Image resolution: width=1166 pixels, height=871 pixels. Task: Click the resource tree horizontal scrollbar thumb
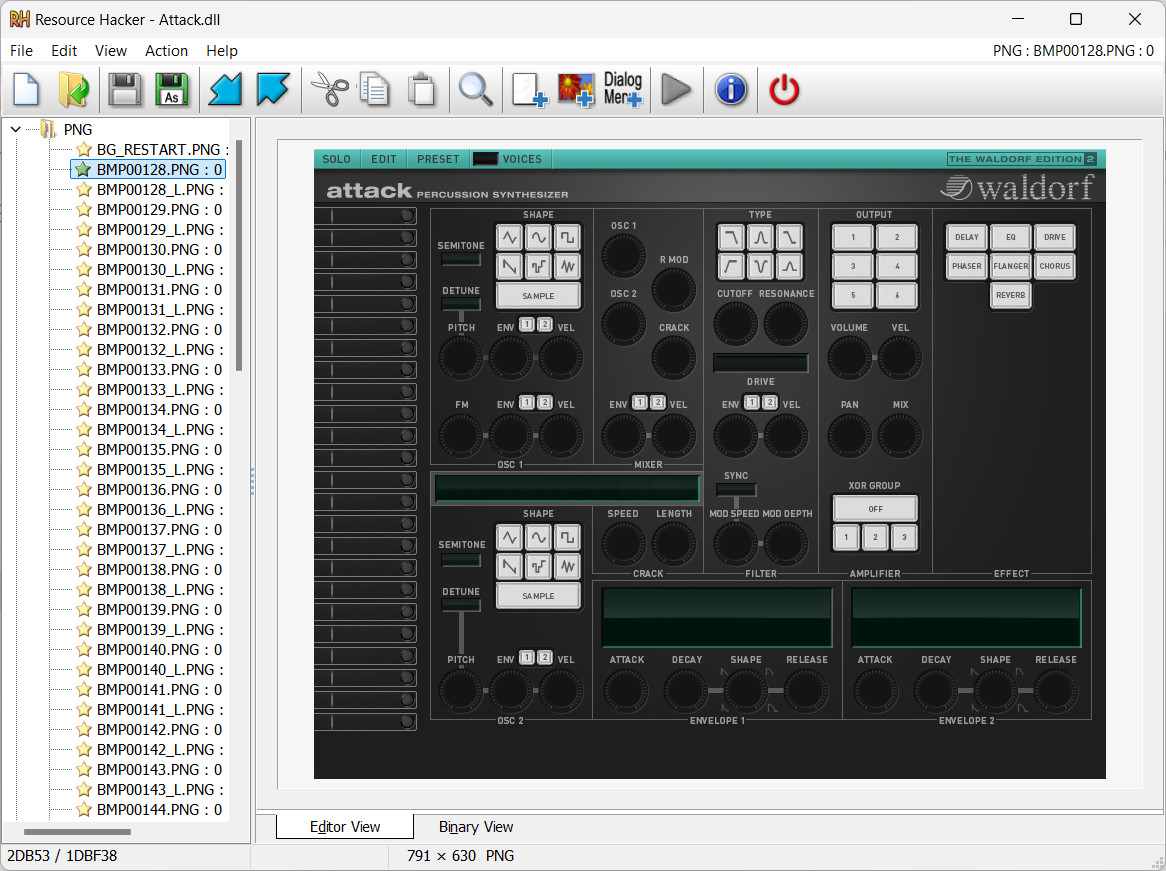(77, 832)
